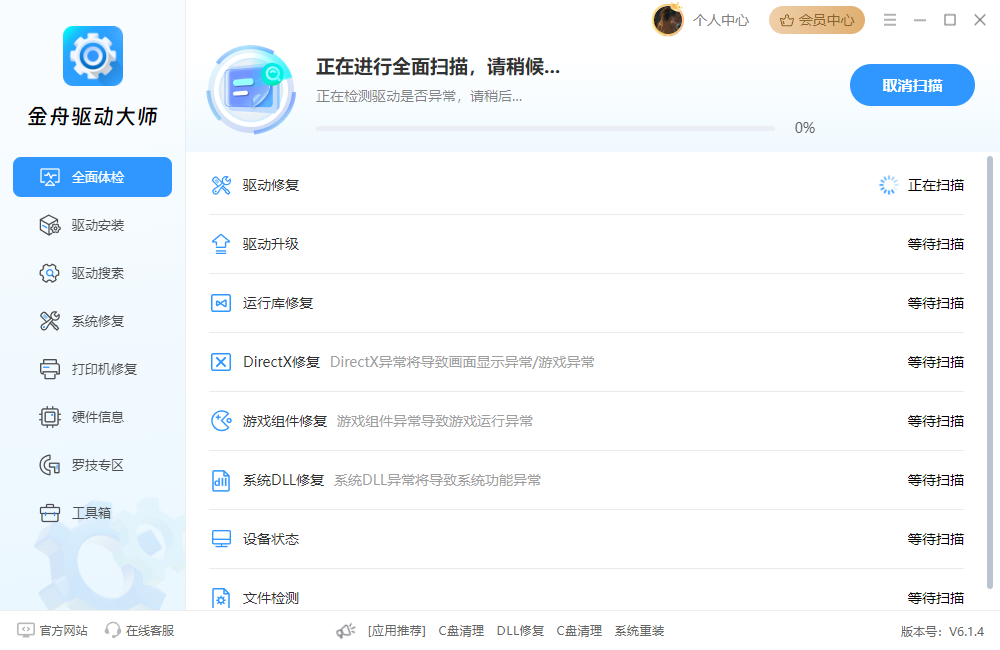The height and width of the screenshot is (650, 1000).
Task: Click the 0% progress value
Action: point(805,128)
